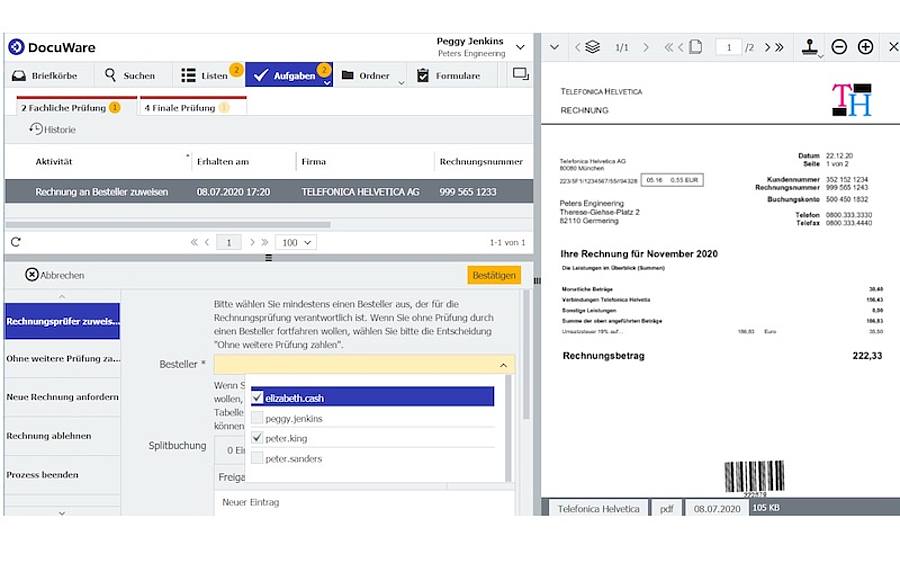Open the viewer toolbar collapse chevron
The width and height of the screenshot is (900, 563).
[x=554, y=47]
